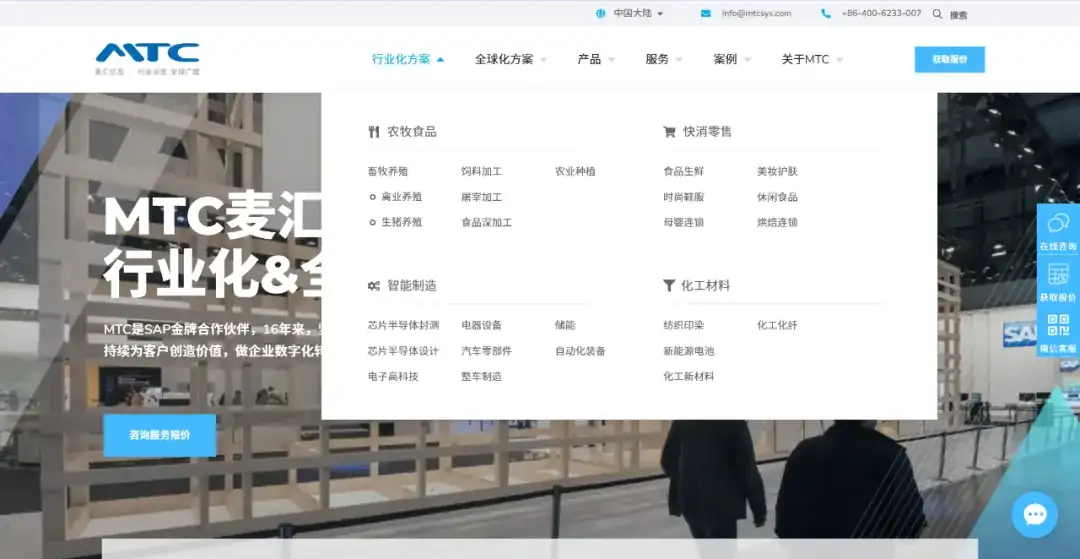Click the +86-400-6233-007 phone number
The image size is (1080, 559).
click(881, 14)
